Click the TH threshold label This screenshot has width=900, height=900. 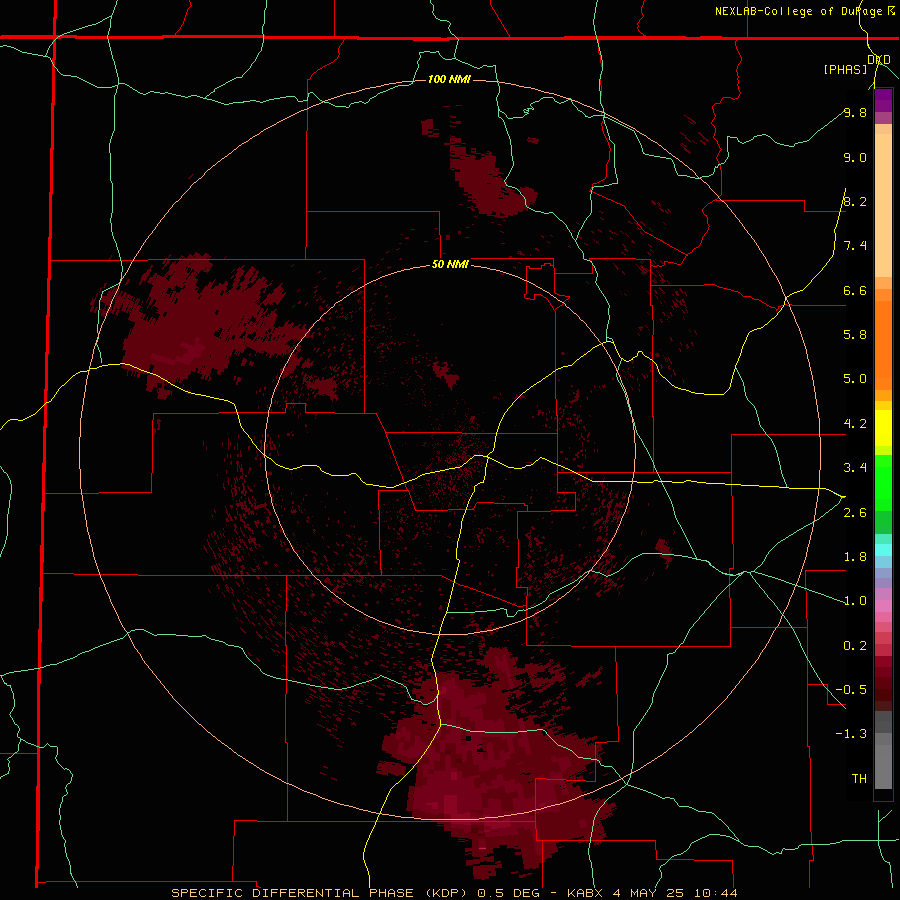click(859, 778)
